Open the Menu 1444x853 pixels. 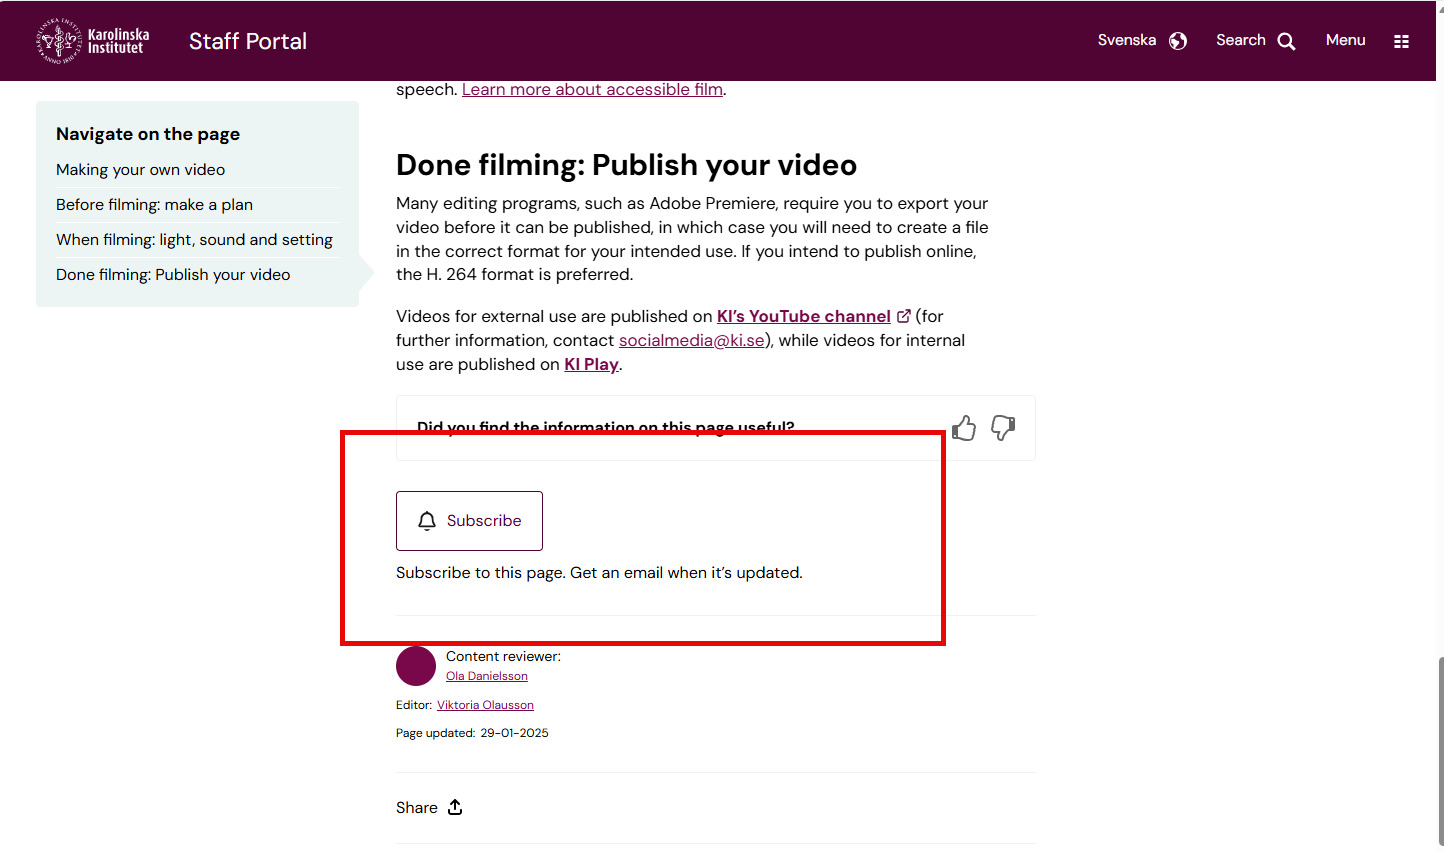(x=1345, y=40)
